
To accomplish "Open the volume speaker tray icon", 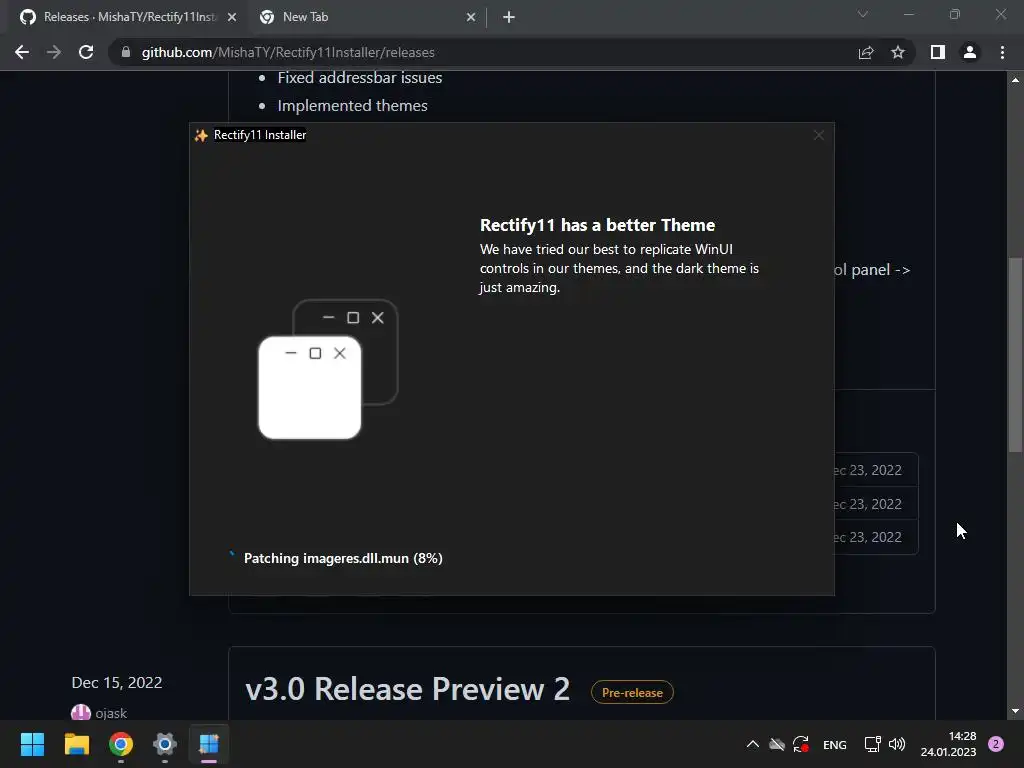I will click(x=897, y=744).
